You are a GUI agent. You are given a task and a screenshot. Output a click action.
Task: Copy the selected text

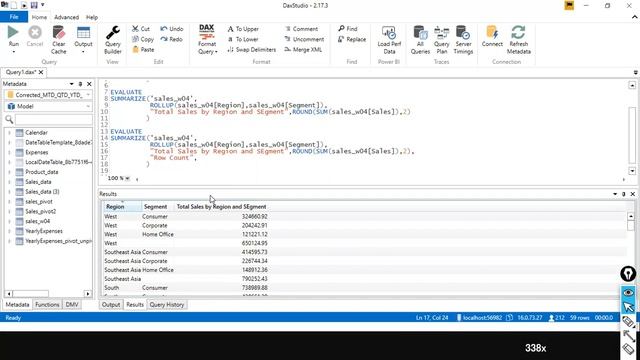pyautogui.click(x=143, y=39)
